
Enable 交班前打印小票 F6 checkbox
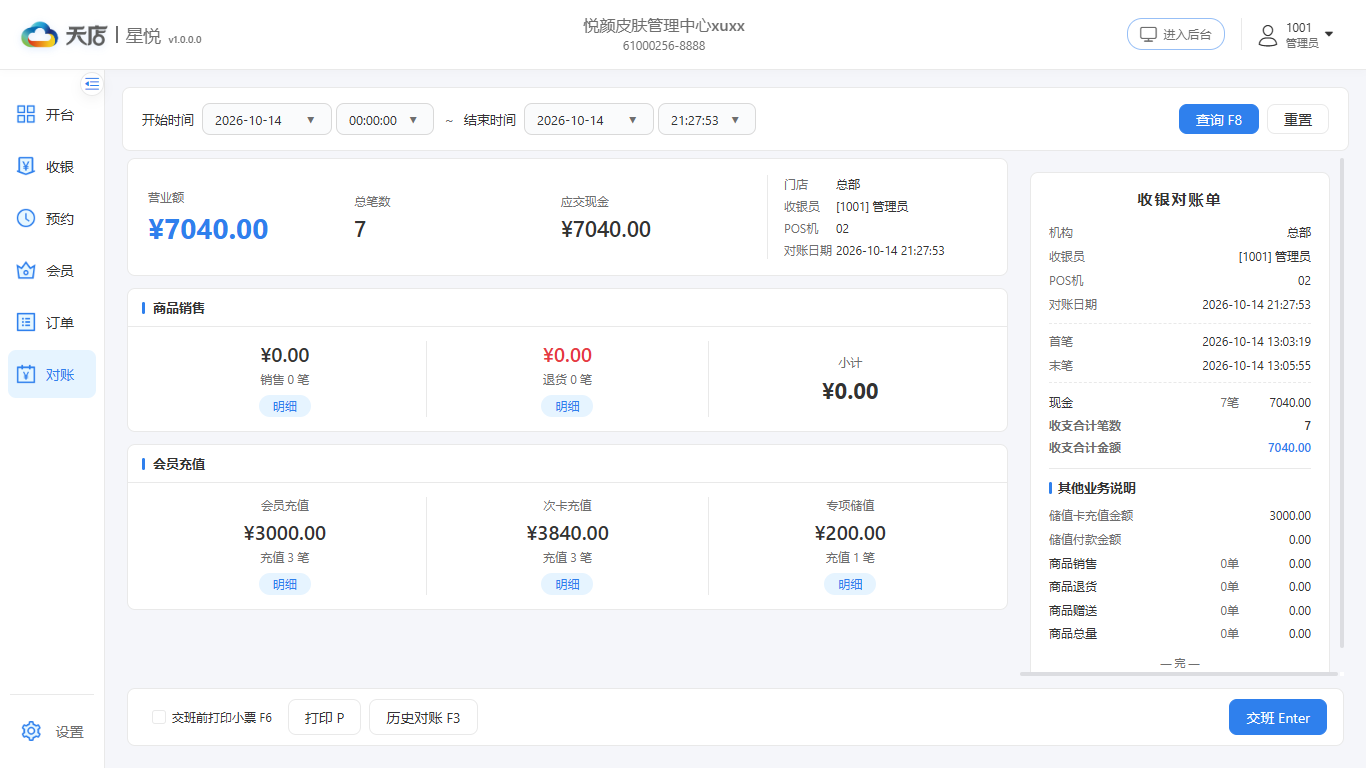point(159,717)
